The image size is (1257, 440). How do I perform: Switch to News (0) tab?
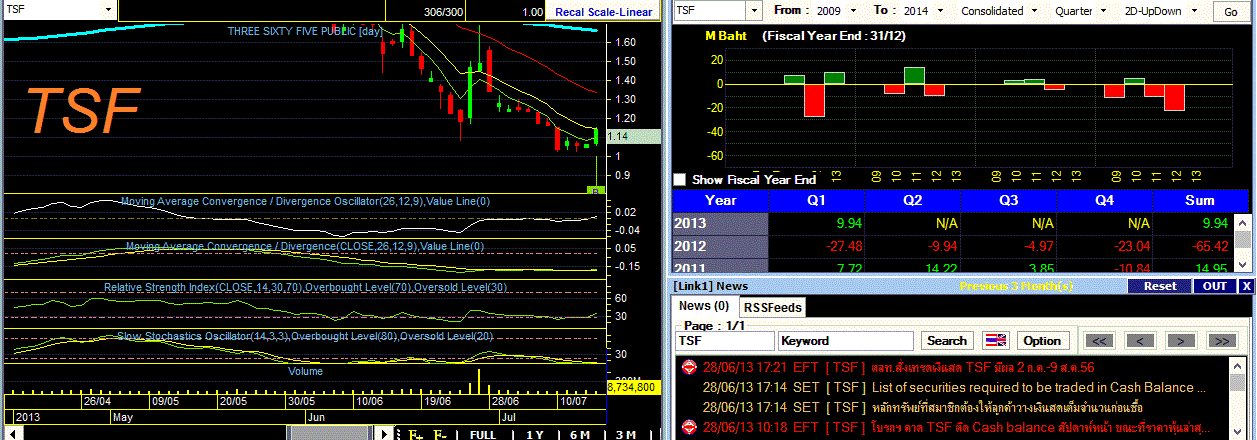click(x=705, y=306)
